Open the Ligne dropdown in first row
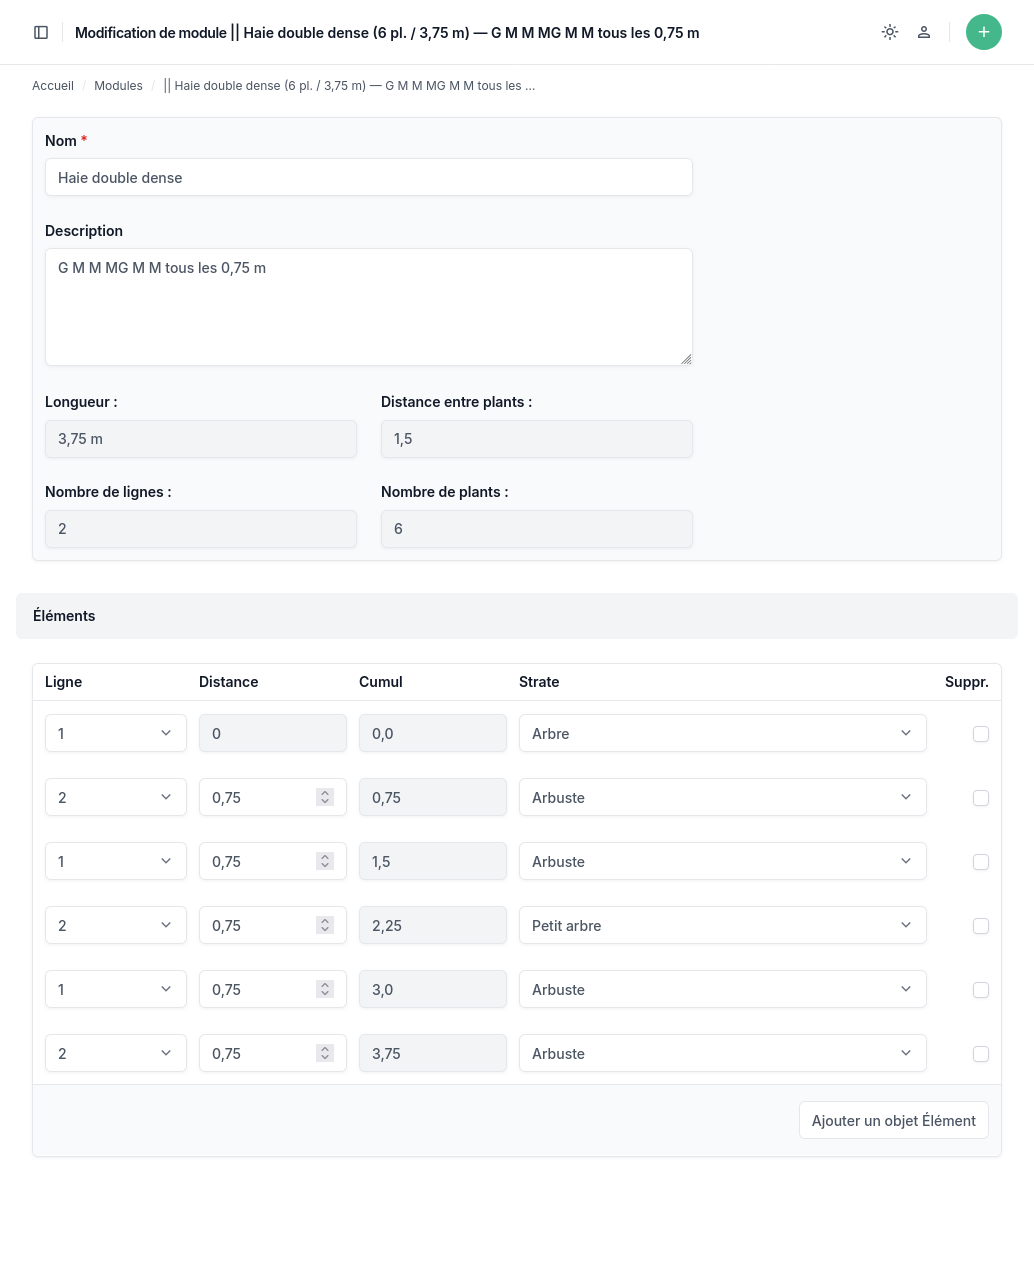The height and width of the screenshot is (1277, 1034). pyautogui.click(x=115, y=733)
